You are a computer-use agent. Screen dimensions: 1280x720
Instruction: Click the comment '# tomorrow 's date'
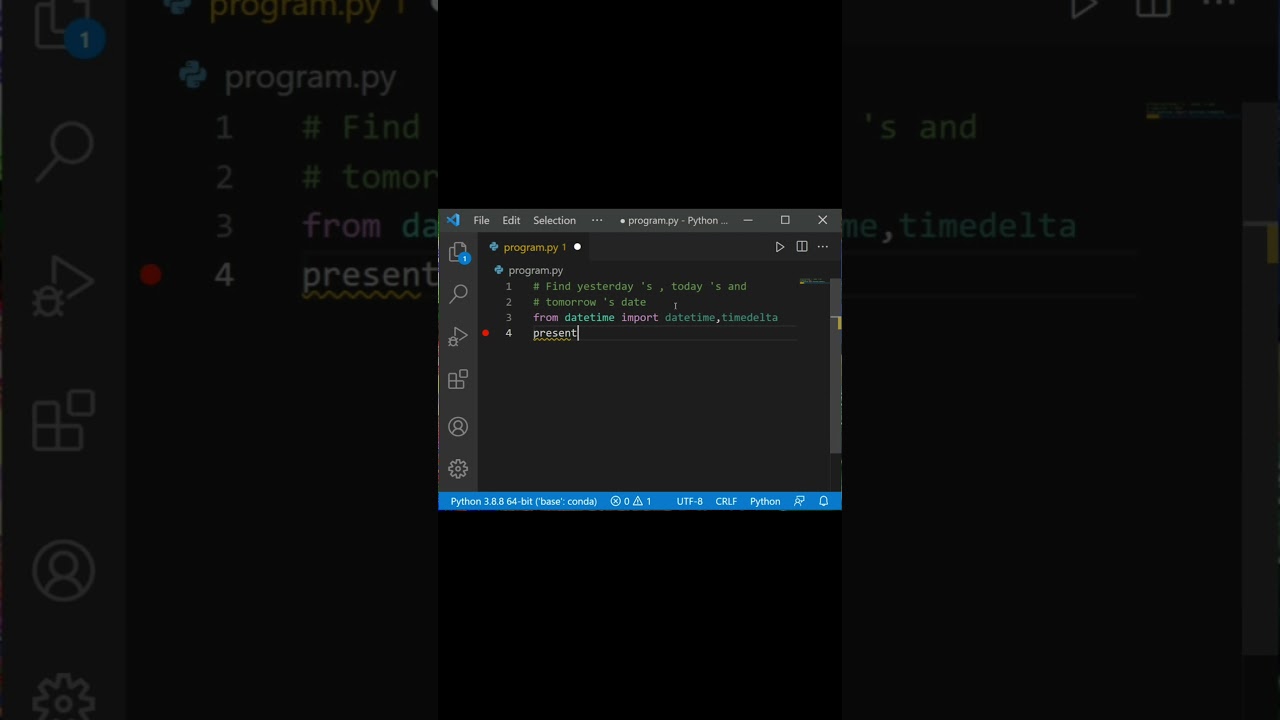589,302
